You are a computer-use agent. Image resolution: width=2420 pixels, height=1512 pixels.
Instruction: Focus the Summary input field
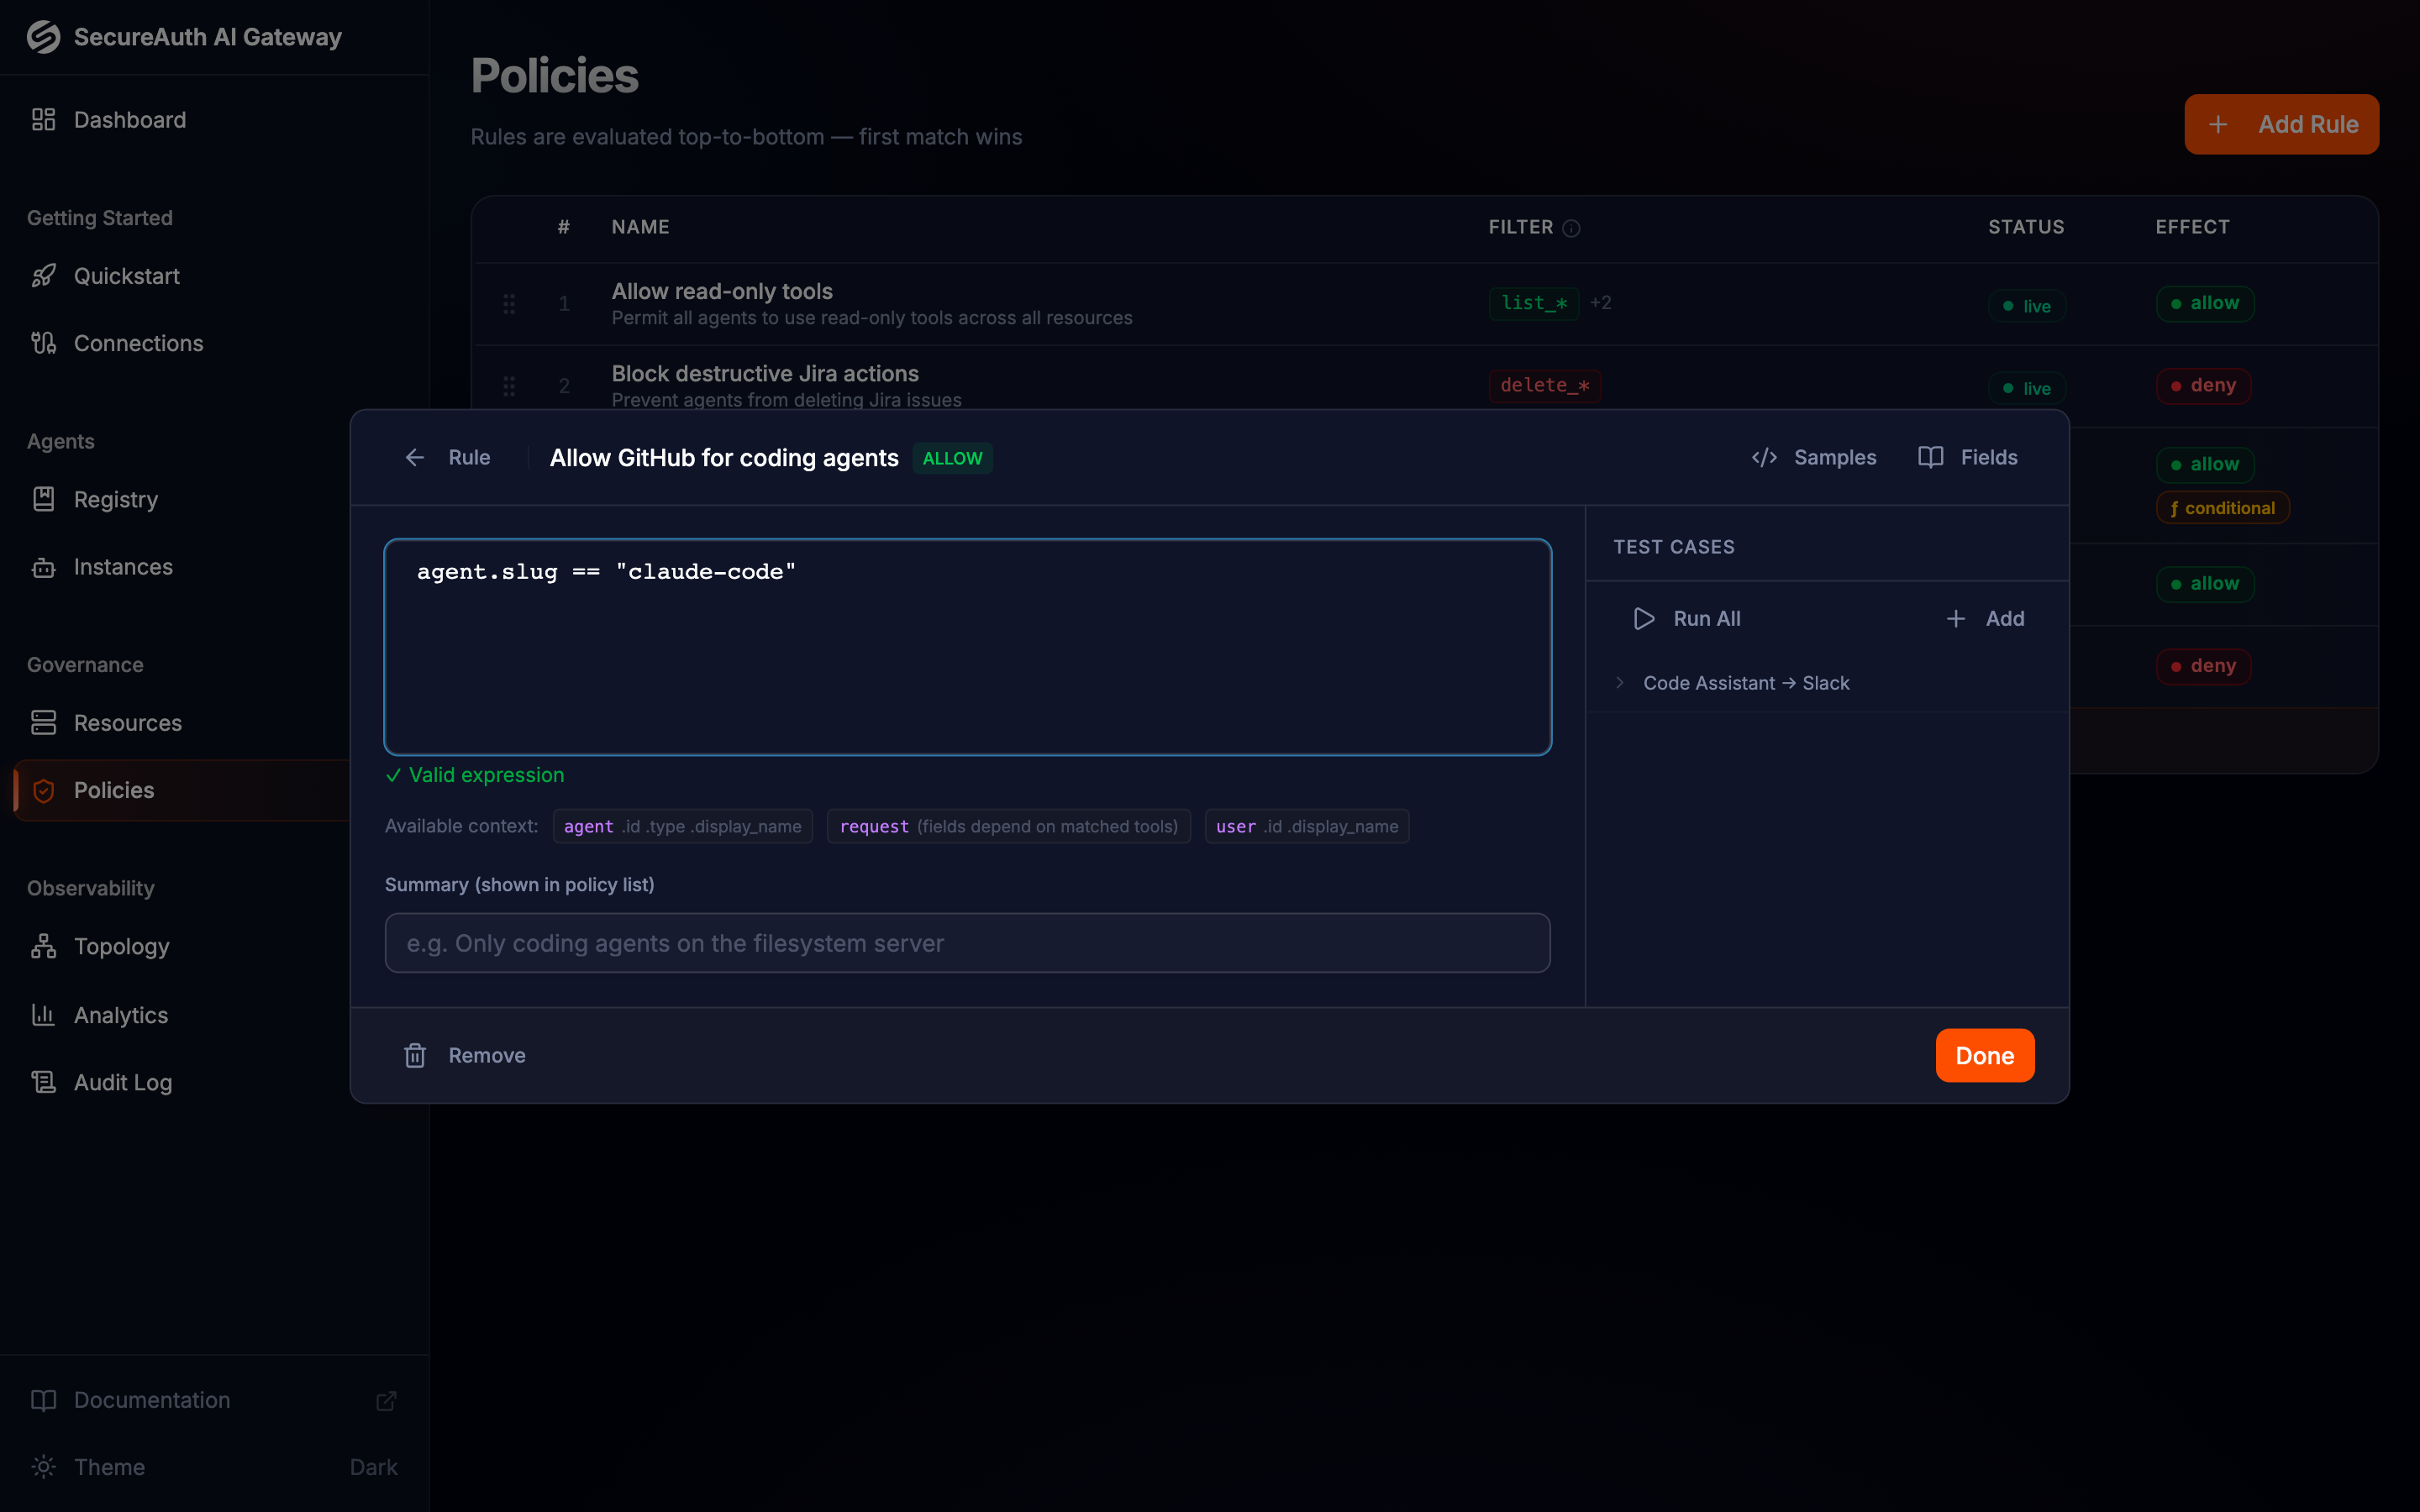click(968, 943)
